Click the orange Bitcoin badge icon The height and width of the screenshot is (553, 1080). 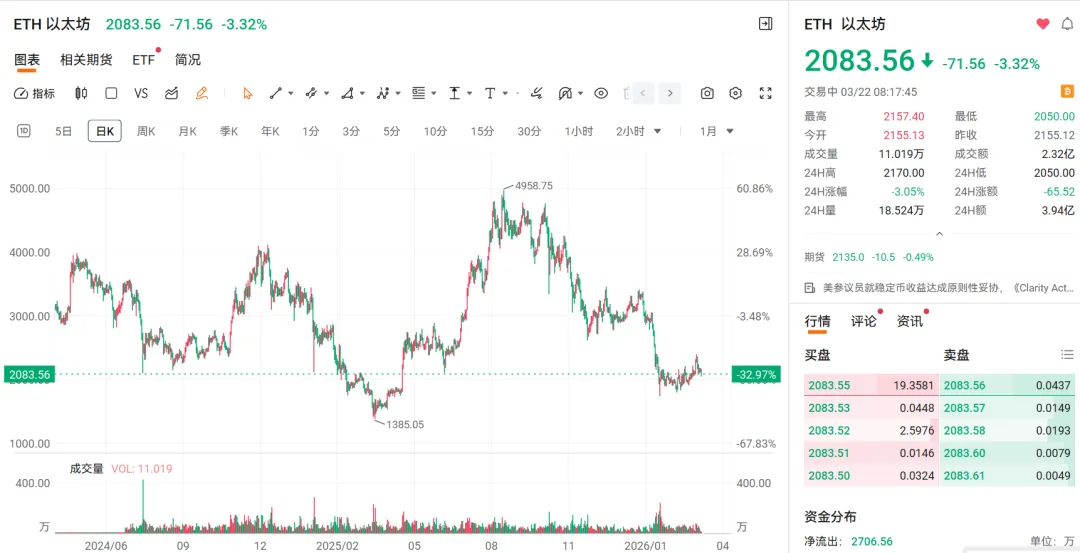pos(1068,92)
